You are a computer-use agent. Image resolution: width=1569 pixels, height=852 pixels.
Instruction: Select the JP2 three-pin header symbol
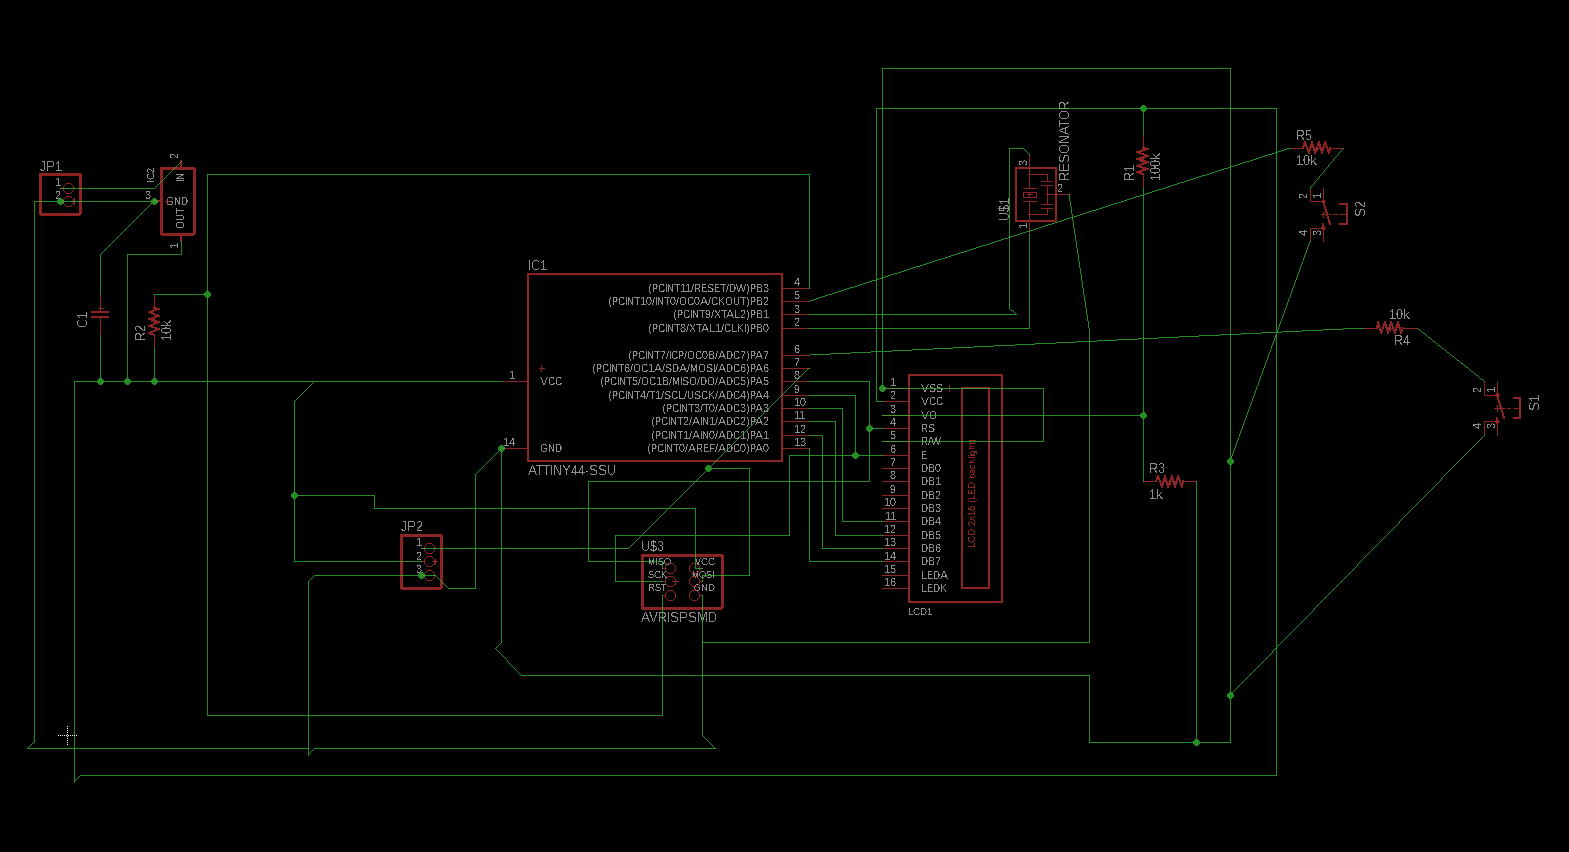click(421, 561)
